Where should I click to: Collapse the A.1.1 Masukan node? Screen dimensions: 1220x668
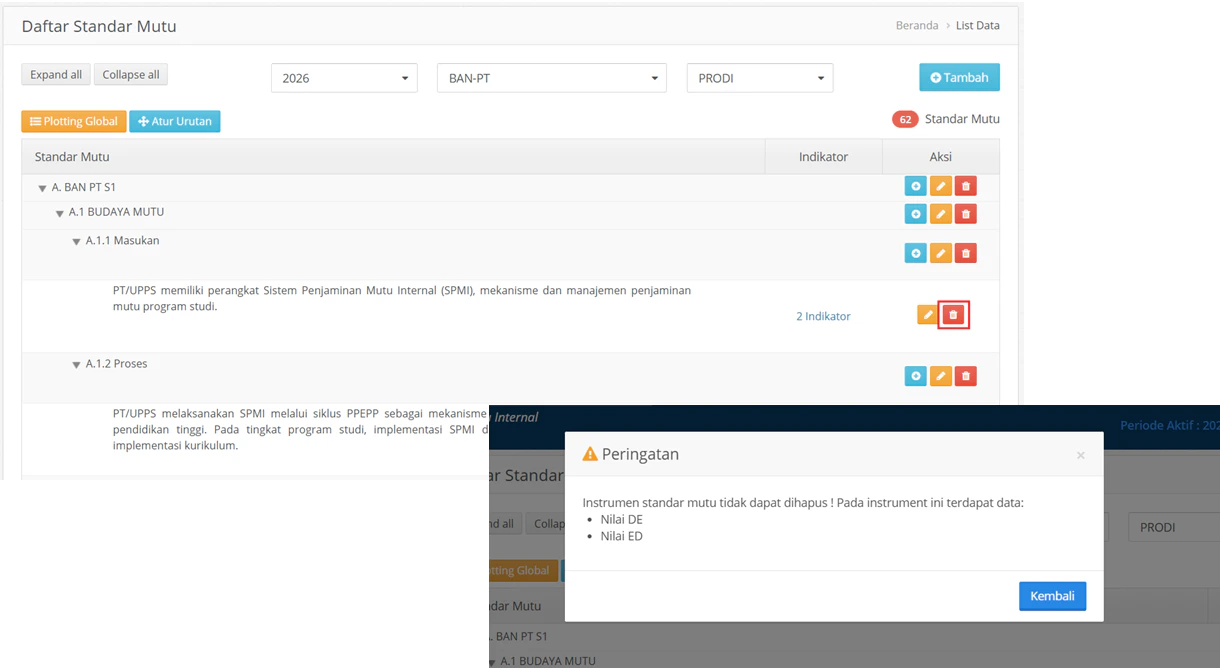click(x=76, y=241)
